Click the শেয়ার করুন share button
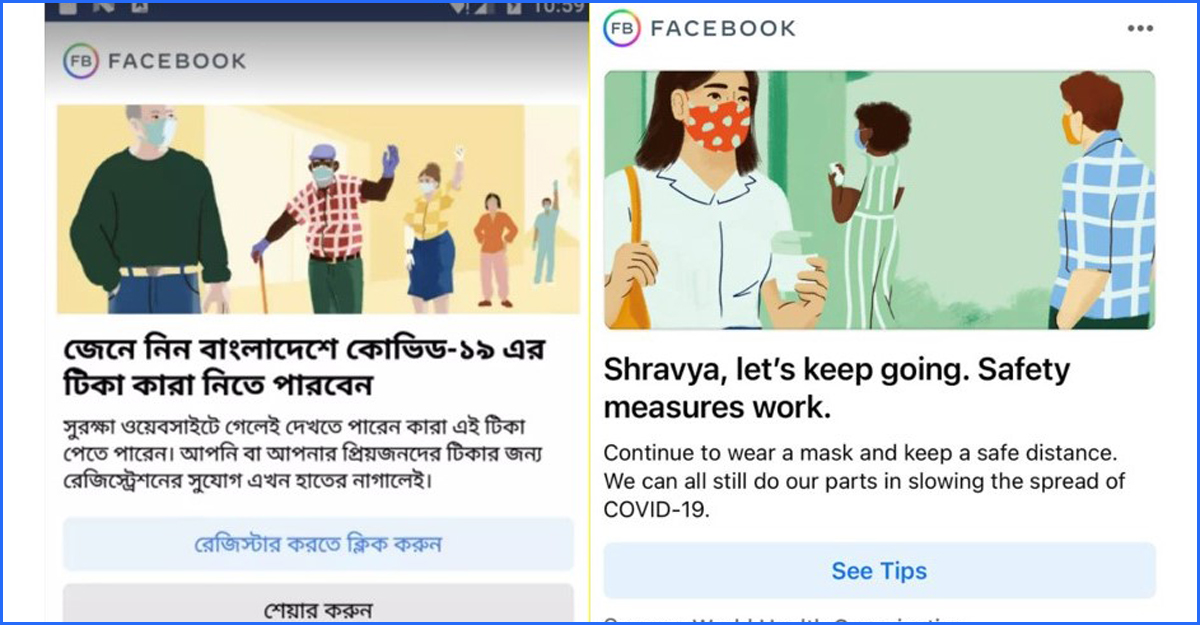The image size is (1200, 625). point(318,603)
